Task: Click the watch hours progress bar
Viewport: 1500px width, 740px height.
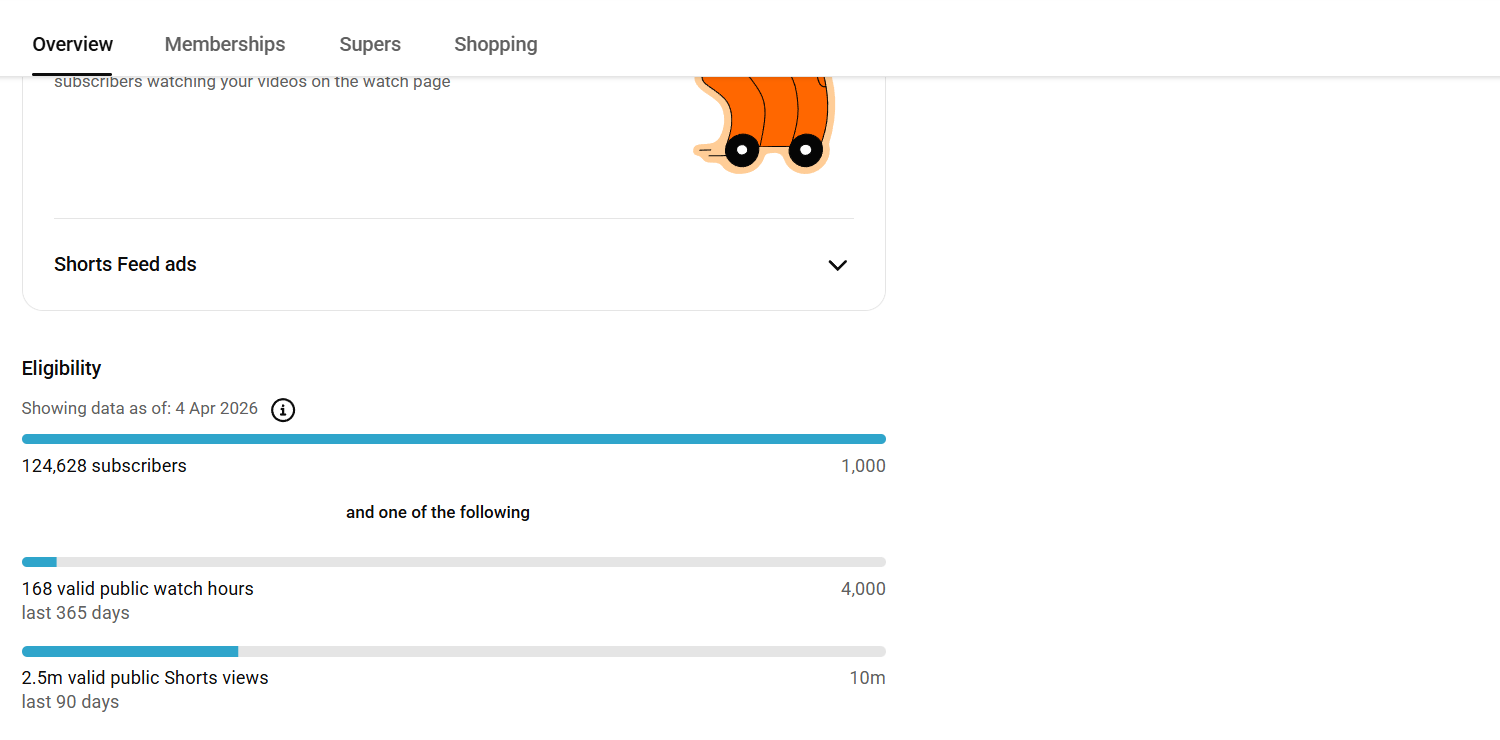Action: 453,562
